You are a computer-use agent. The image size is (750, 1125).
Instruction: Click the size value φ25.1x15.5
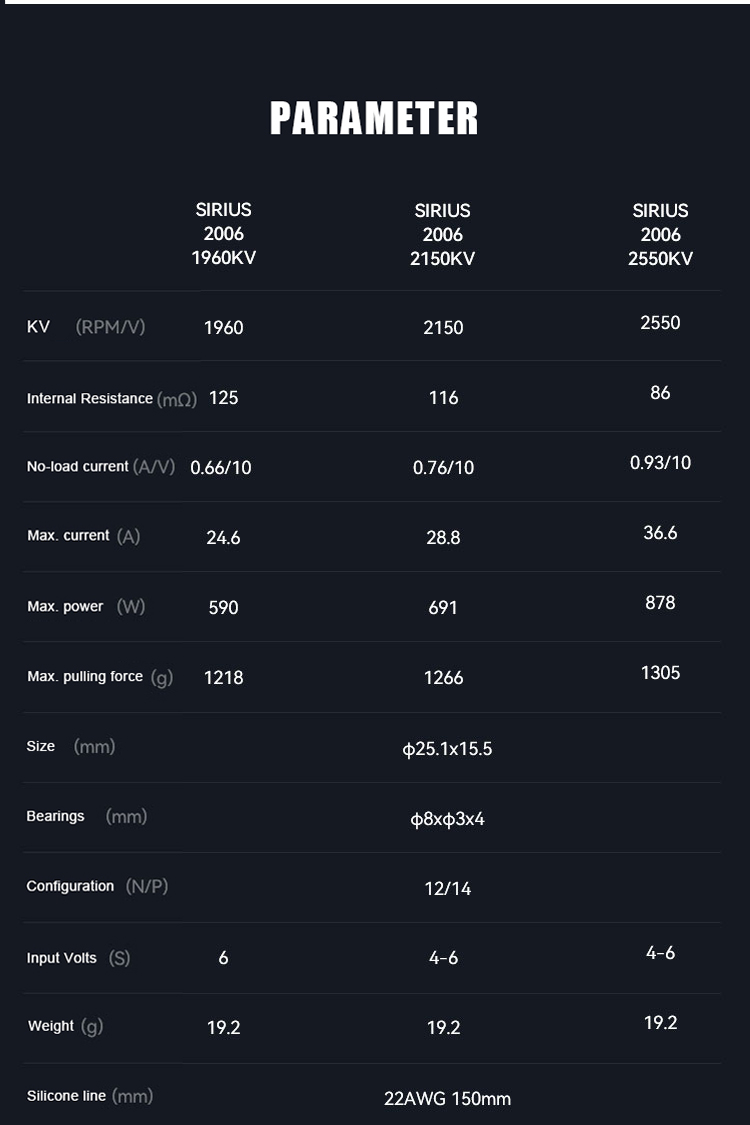click(447, 749)
